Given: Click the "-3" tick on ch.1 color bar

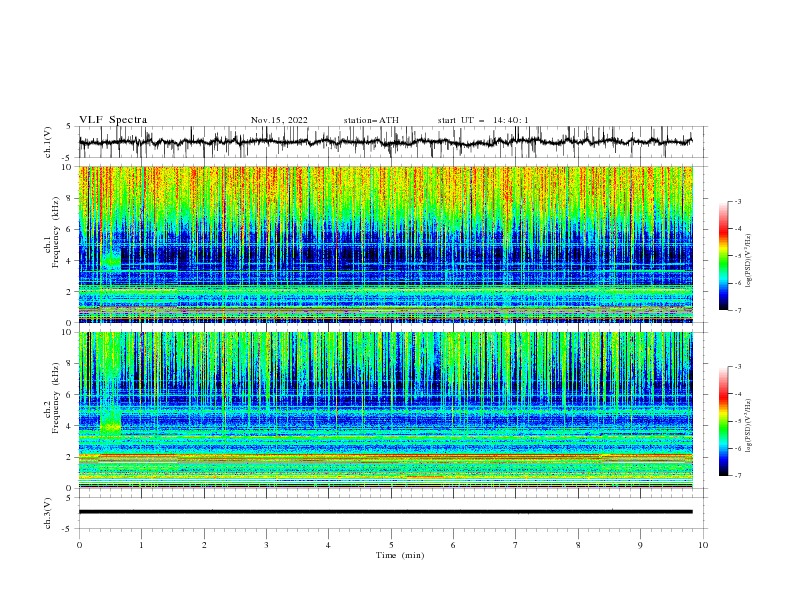Looking at the screenshot, I should coord(738,201).
